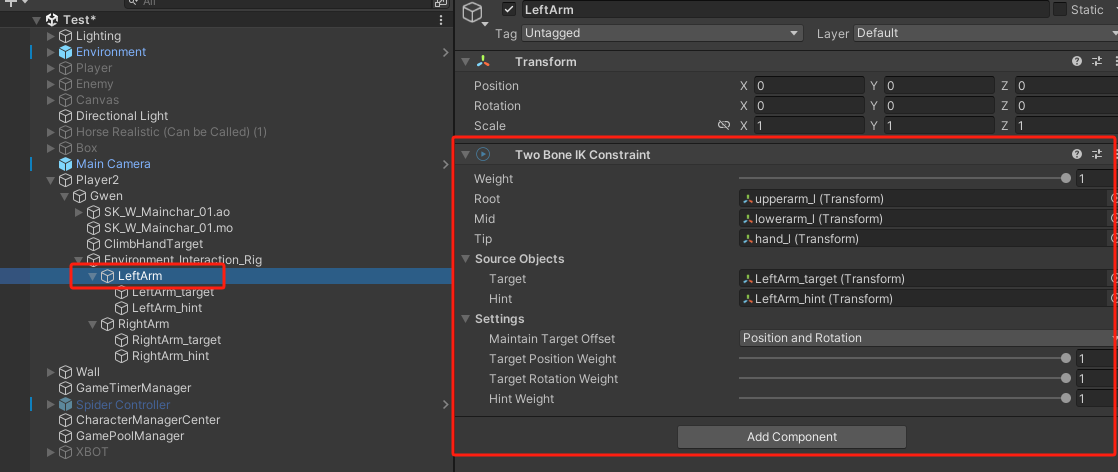
Task: Select Main Camera in the hierarchy
Action: [113, 164]
